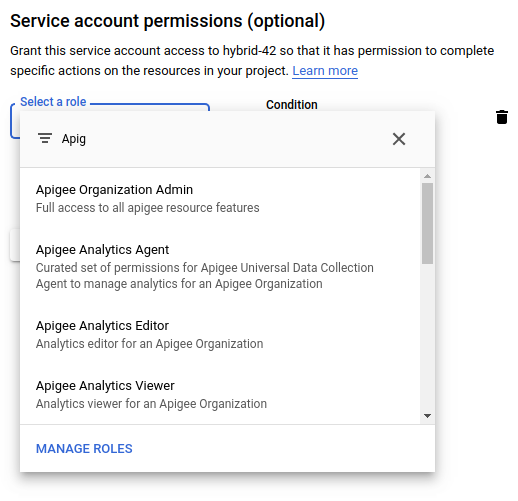The width and height of the screenshot is (518, 501).
Task: Click the scrollbar up arrow
Action: pos(427,176)
